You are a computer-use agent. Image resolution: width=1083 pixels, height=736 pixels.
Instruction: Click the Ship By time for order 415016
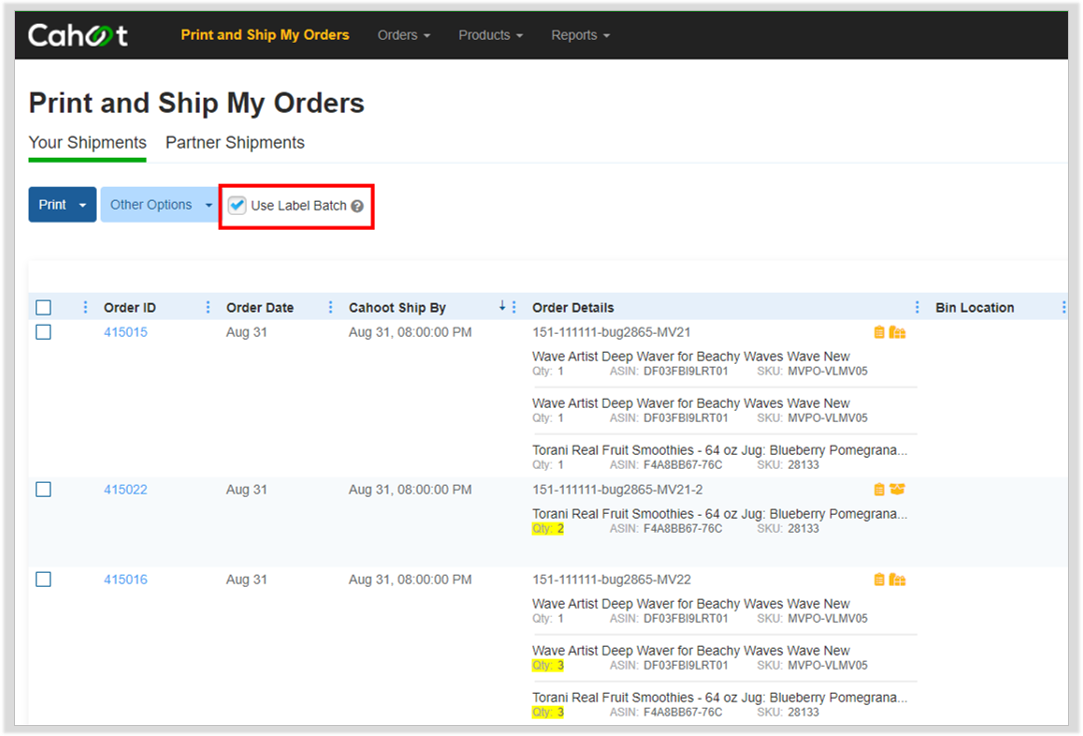point(410,579)
